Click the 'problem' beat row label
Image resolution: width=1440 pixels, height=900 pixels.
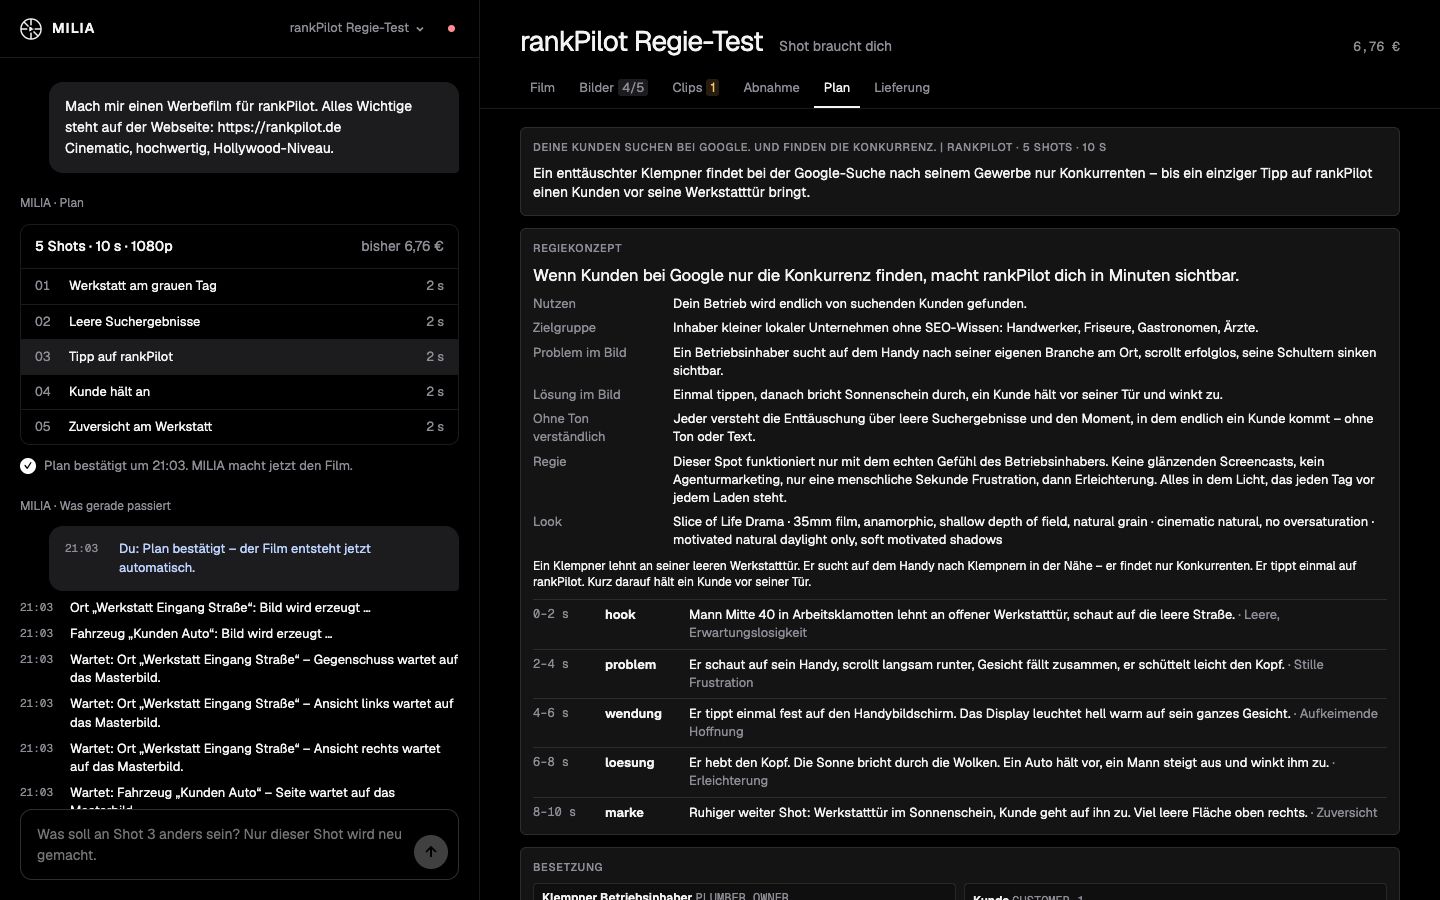[630, 665]
